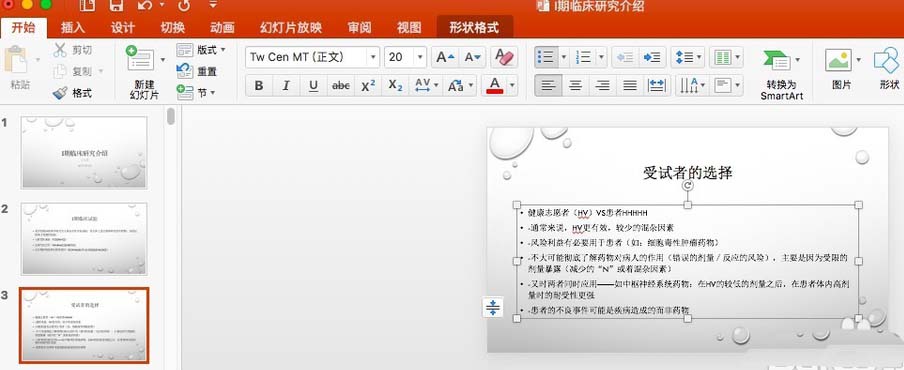The image size is (904, 370).
Task: Click the decrease indent icon
Action: (625, 57)
